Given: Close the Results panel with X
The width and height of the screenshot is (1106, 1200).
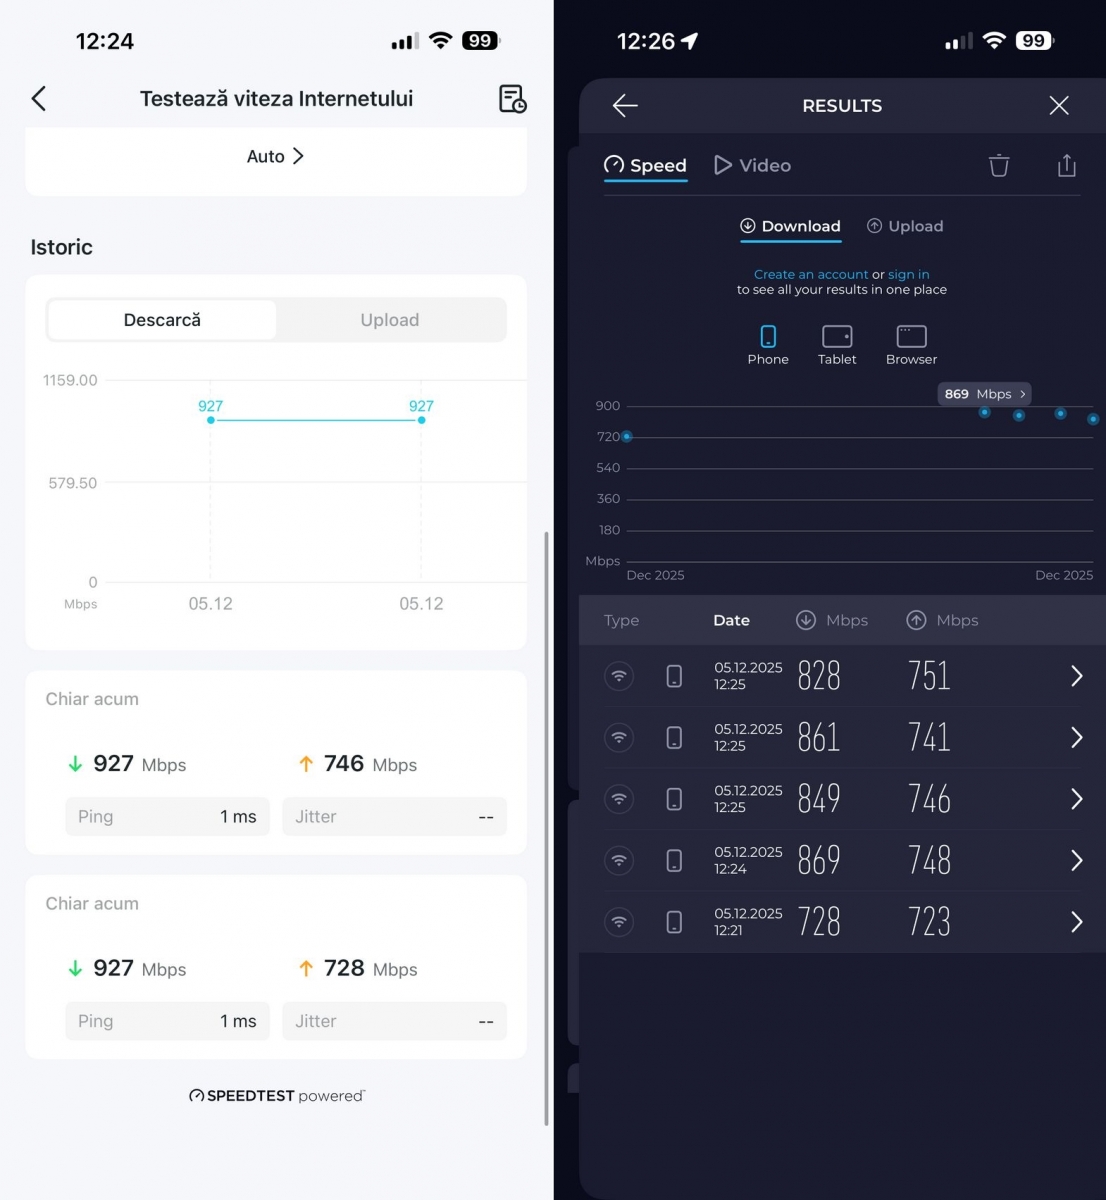Looking at the screenshot, I should click(1059, 106).
